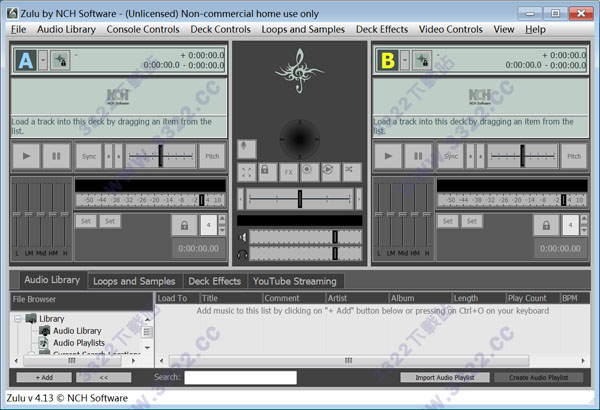600x410 pixels.
Task: Pause the track on Deck A
Action: coord(56,156)
